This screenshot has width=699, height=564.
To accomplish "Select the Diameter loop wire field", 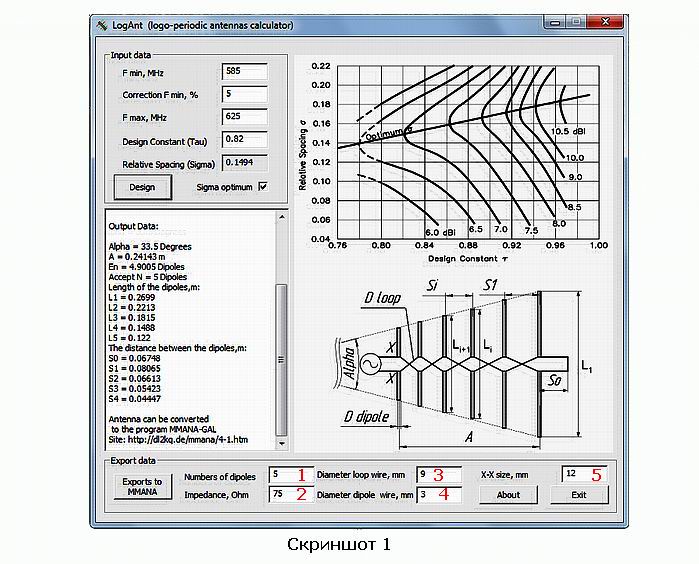I will pyautogui.click(x=439, y=475).
